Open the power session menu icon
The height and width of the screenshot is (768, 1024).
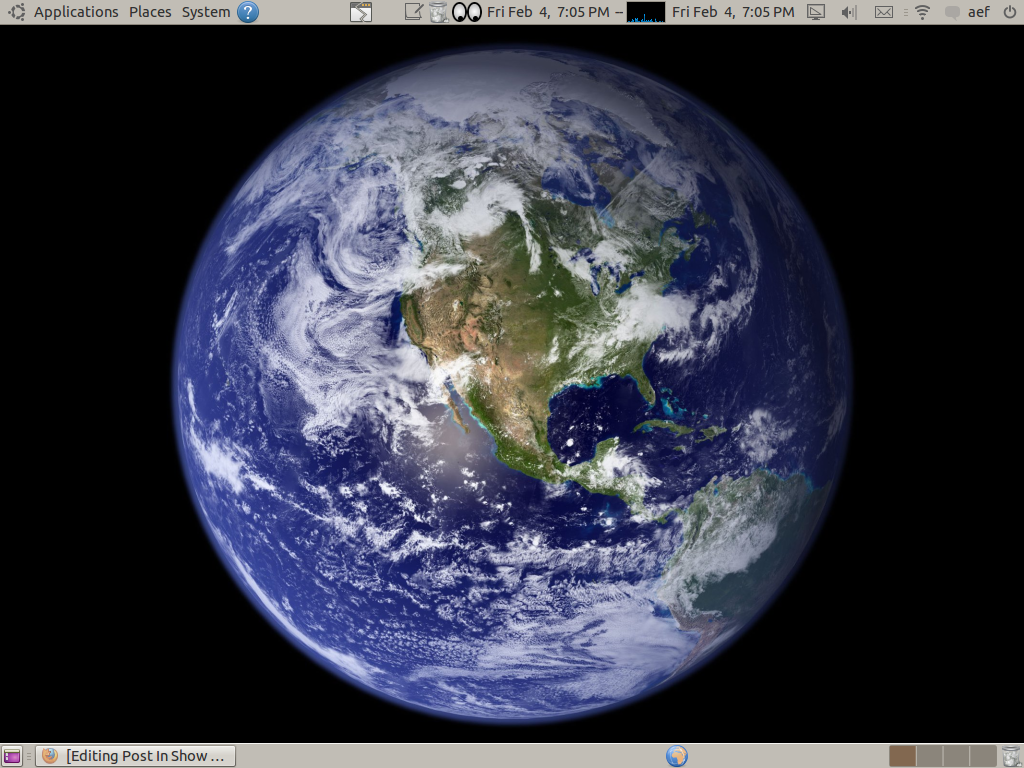coord(1009,12)
